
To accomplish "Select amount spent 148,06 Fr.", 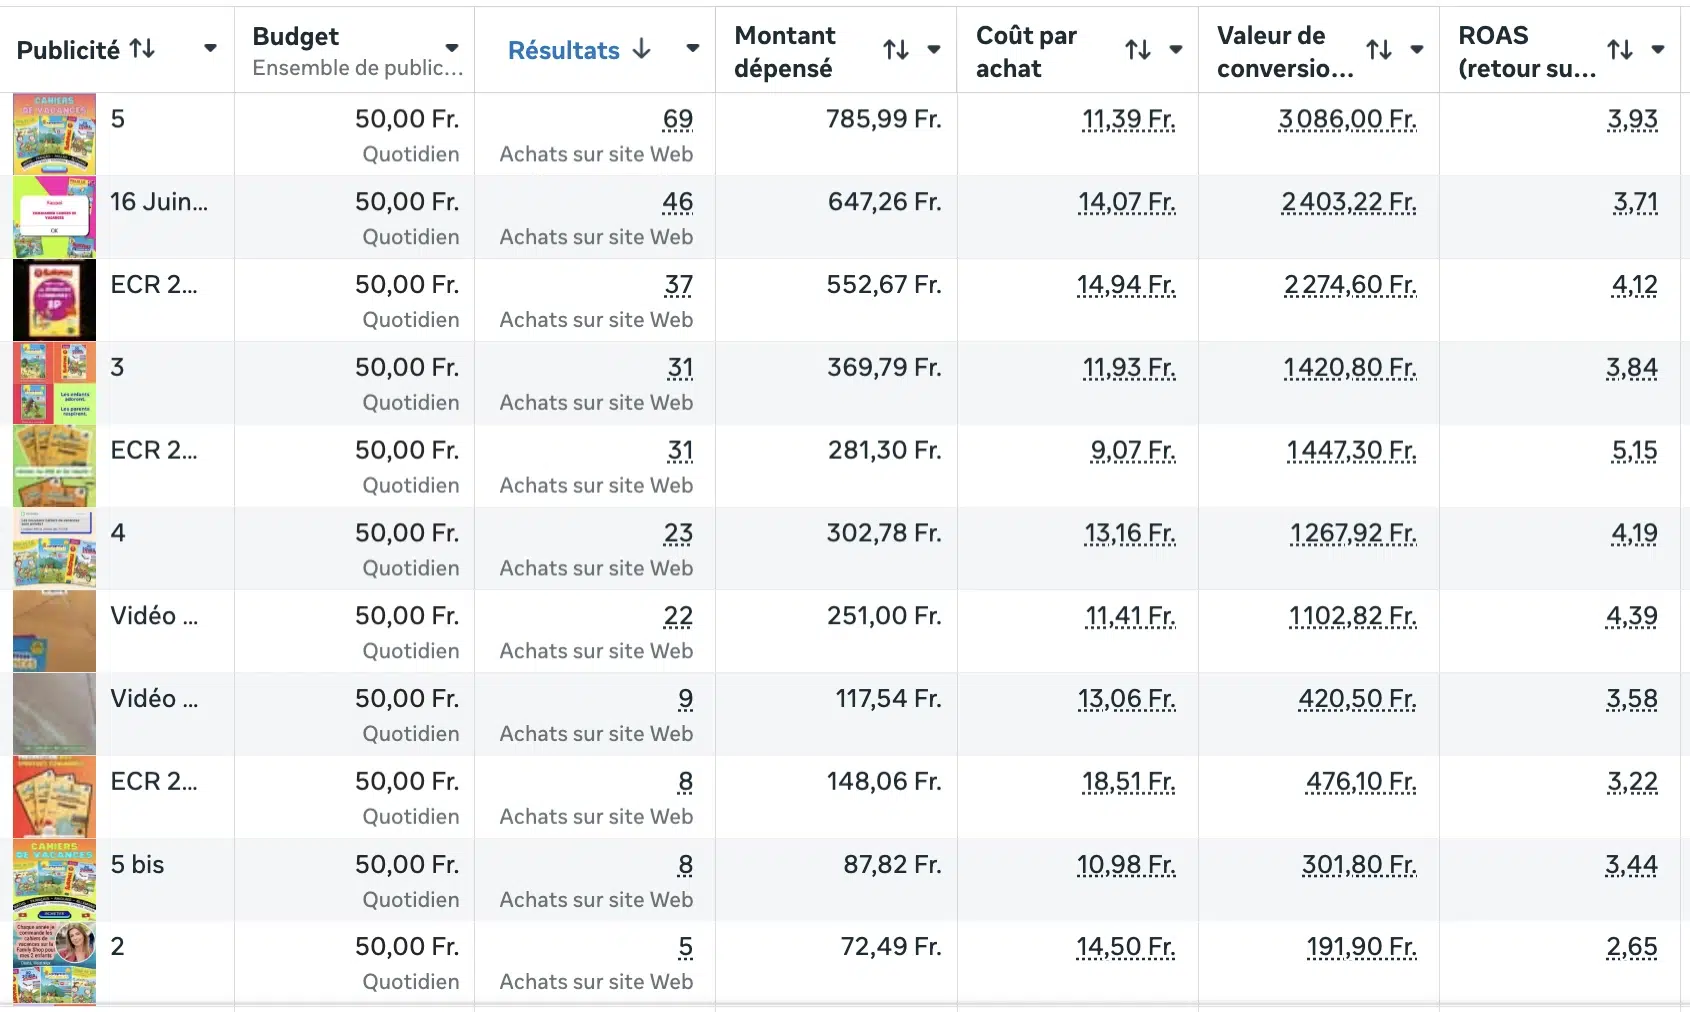I will point(884,781).
